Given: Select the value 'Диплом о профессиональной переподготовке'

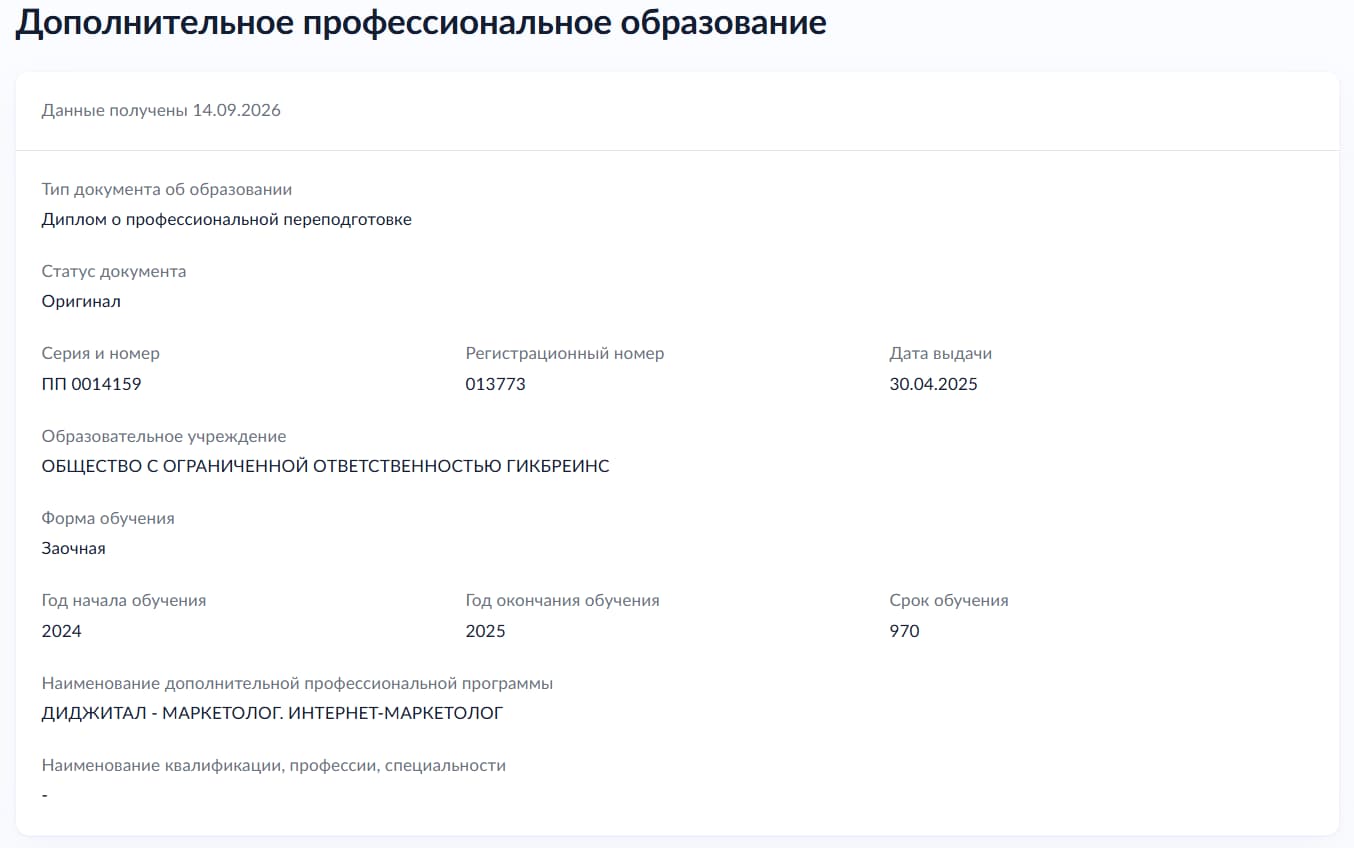Looking at the screenshot, I should [227, 219].
